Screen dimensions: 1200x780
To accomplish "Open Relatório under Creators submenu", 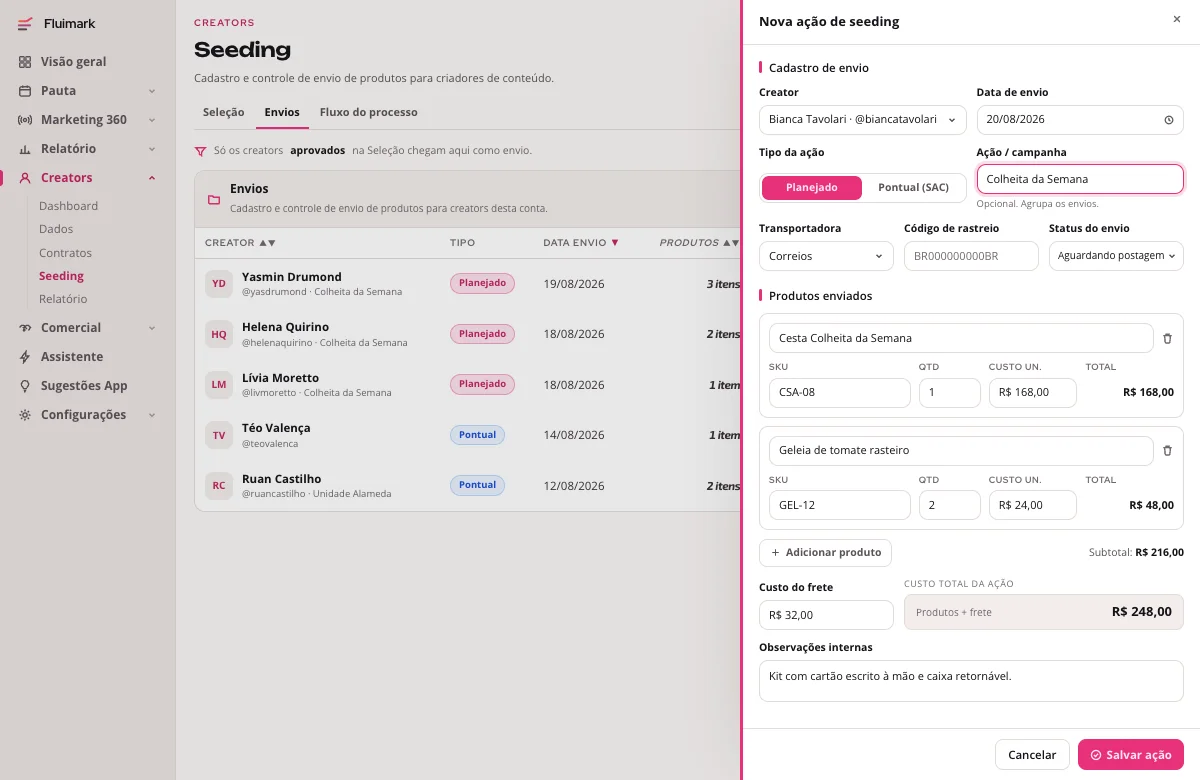I will pos(63,299).
